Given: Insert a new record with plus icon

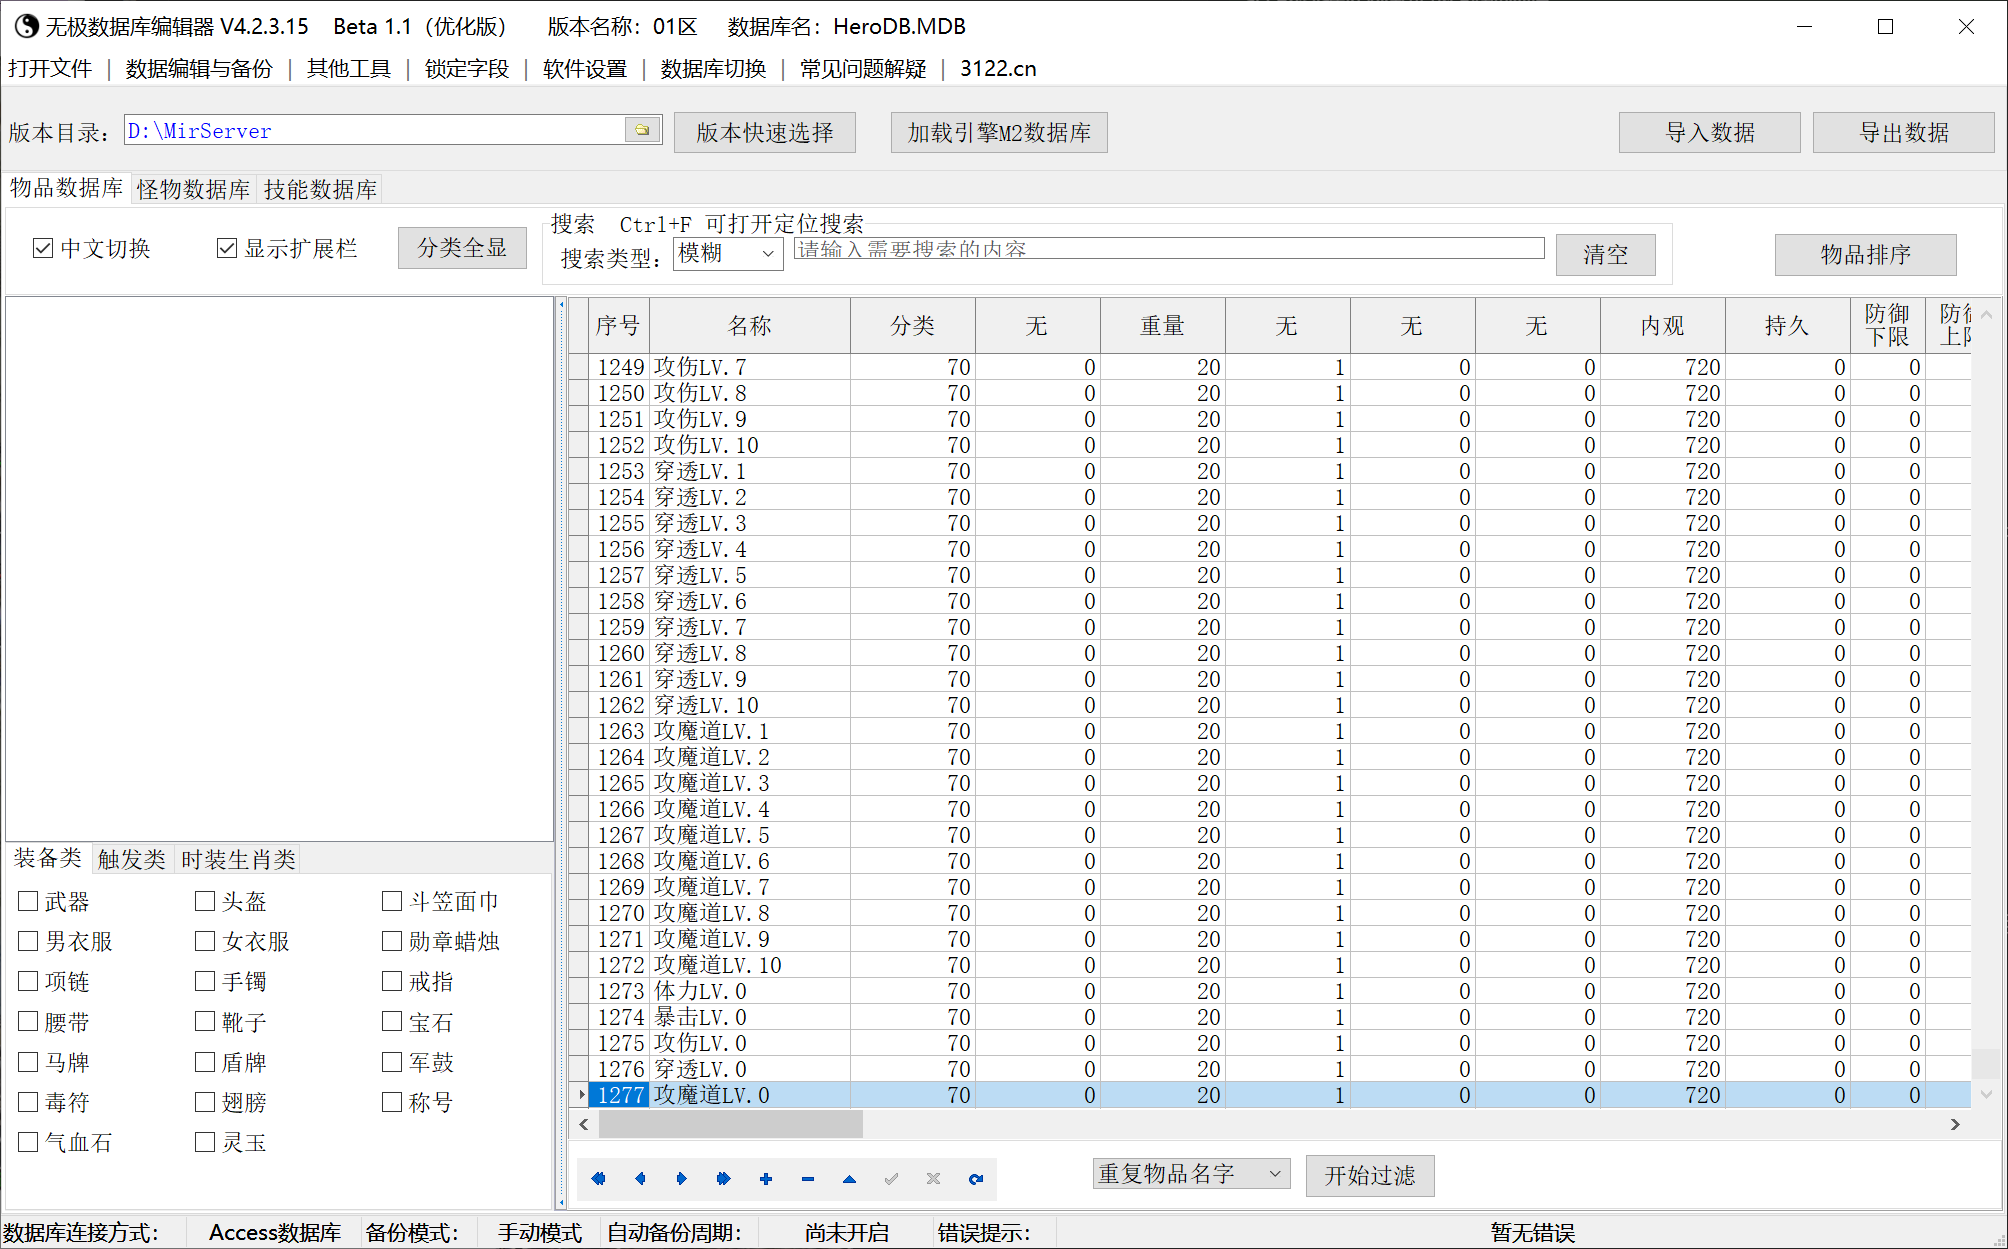Looking at the screenshot, I should point(766,1179).
